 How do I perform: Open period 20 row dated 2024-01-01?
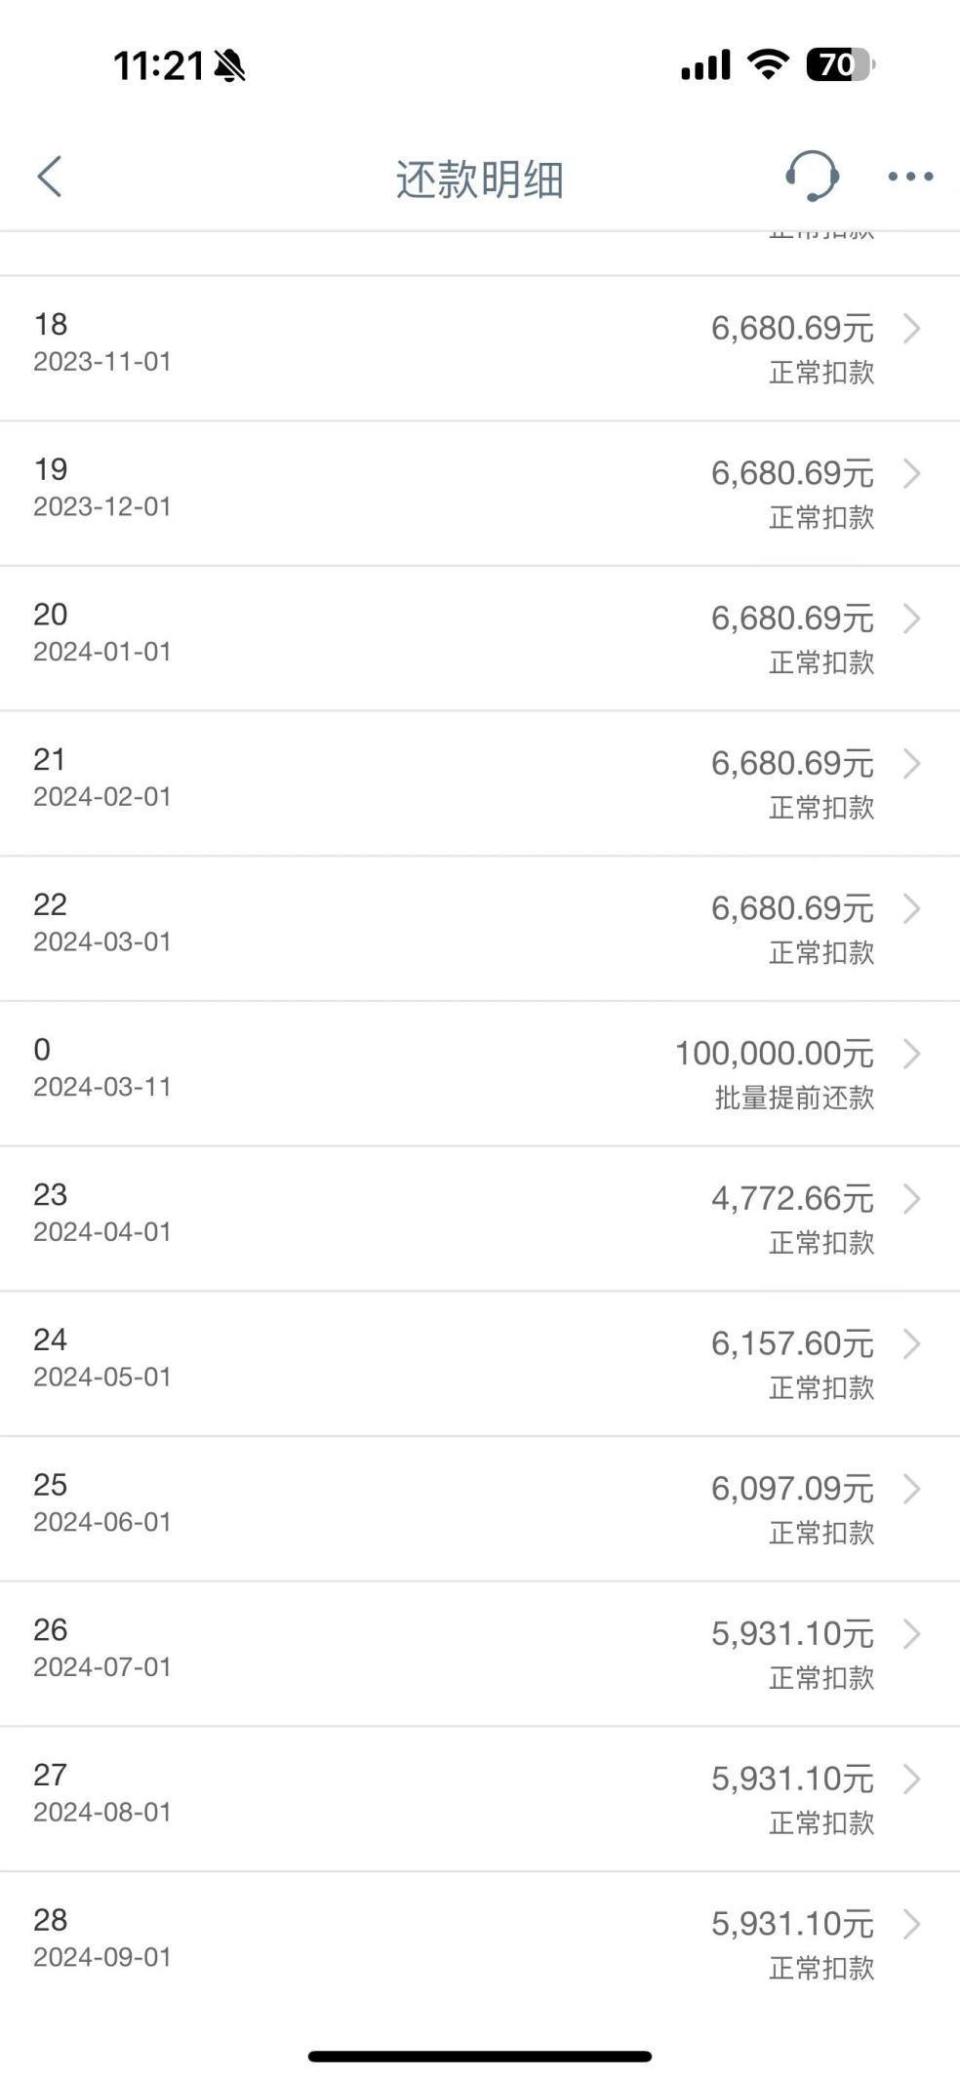coord(480,638)
